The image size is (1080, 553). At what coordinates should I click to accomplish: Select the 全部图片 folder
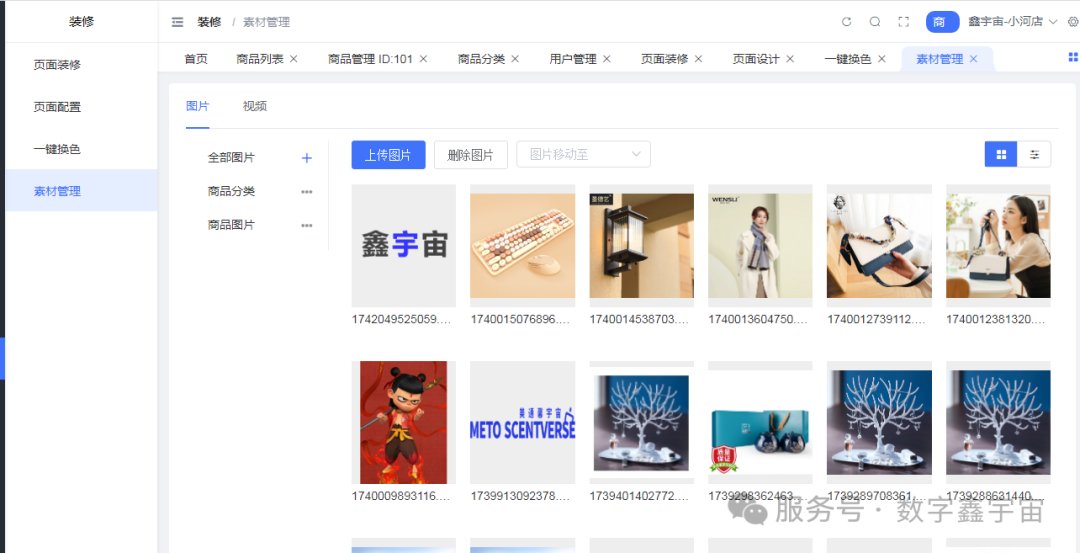coord(231,158)
